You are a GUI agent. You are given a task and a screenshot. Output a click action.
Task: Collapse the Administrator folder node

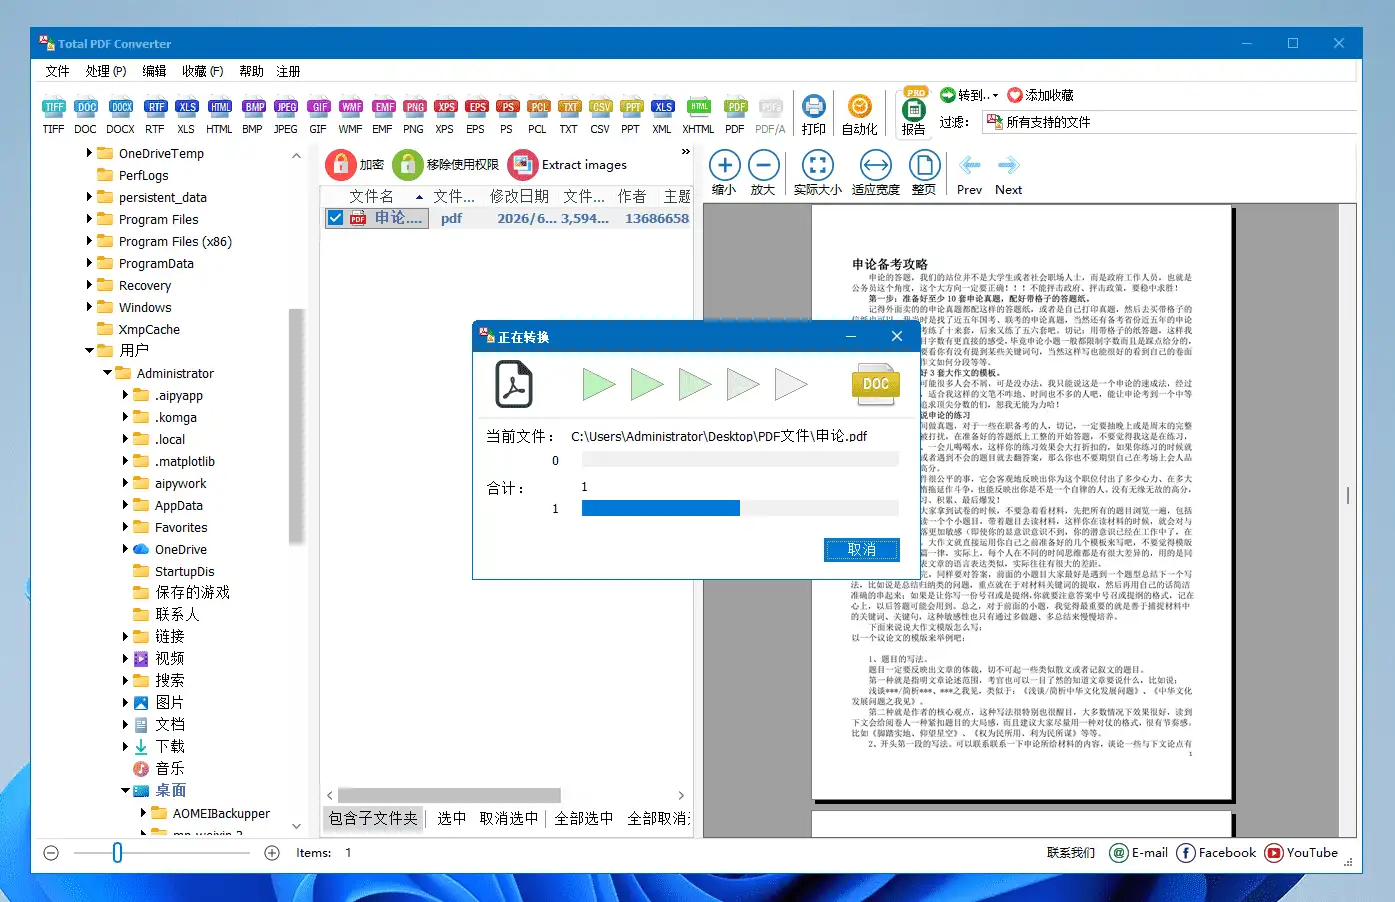click(107, 373)
